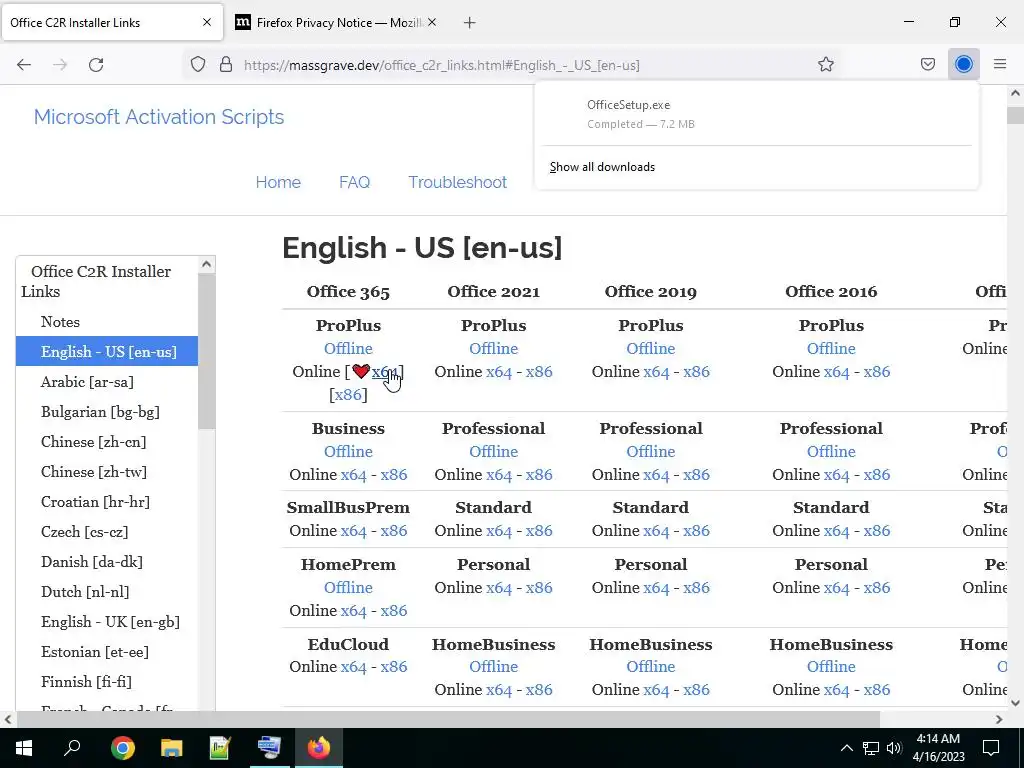Select English - US [en-us] sidebar entry
This screenshot has width=1024, height=768.
click(106, 351)
